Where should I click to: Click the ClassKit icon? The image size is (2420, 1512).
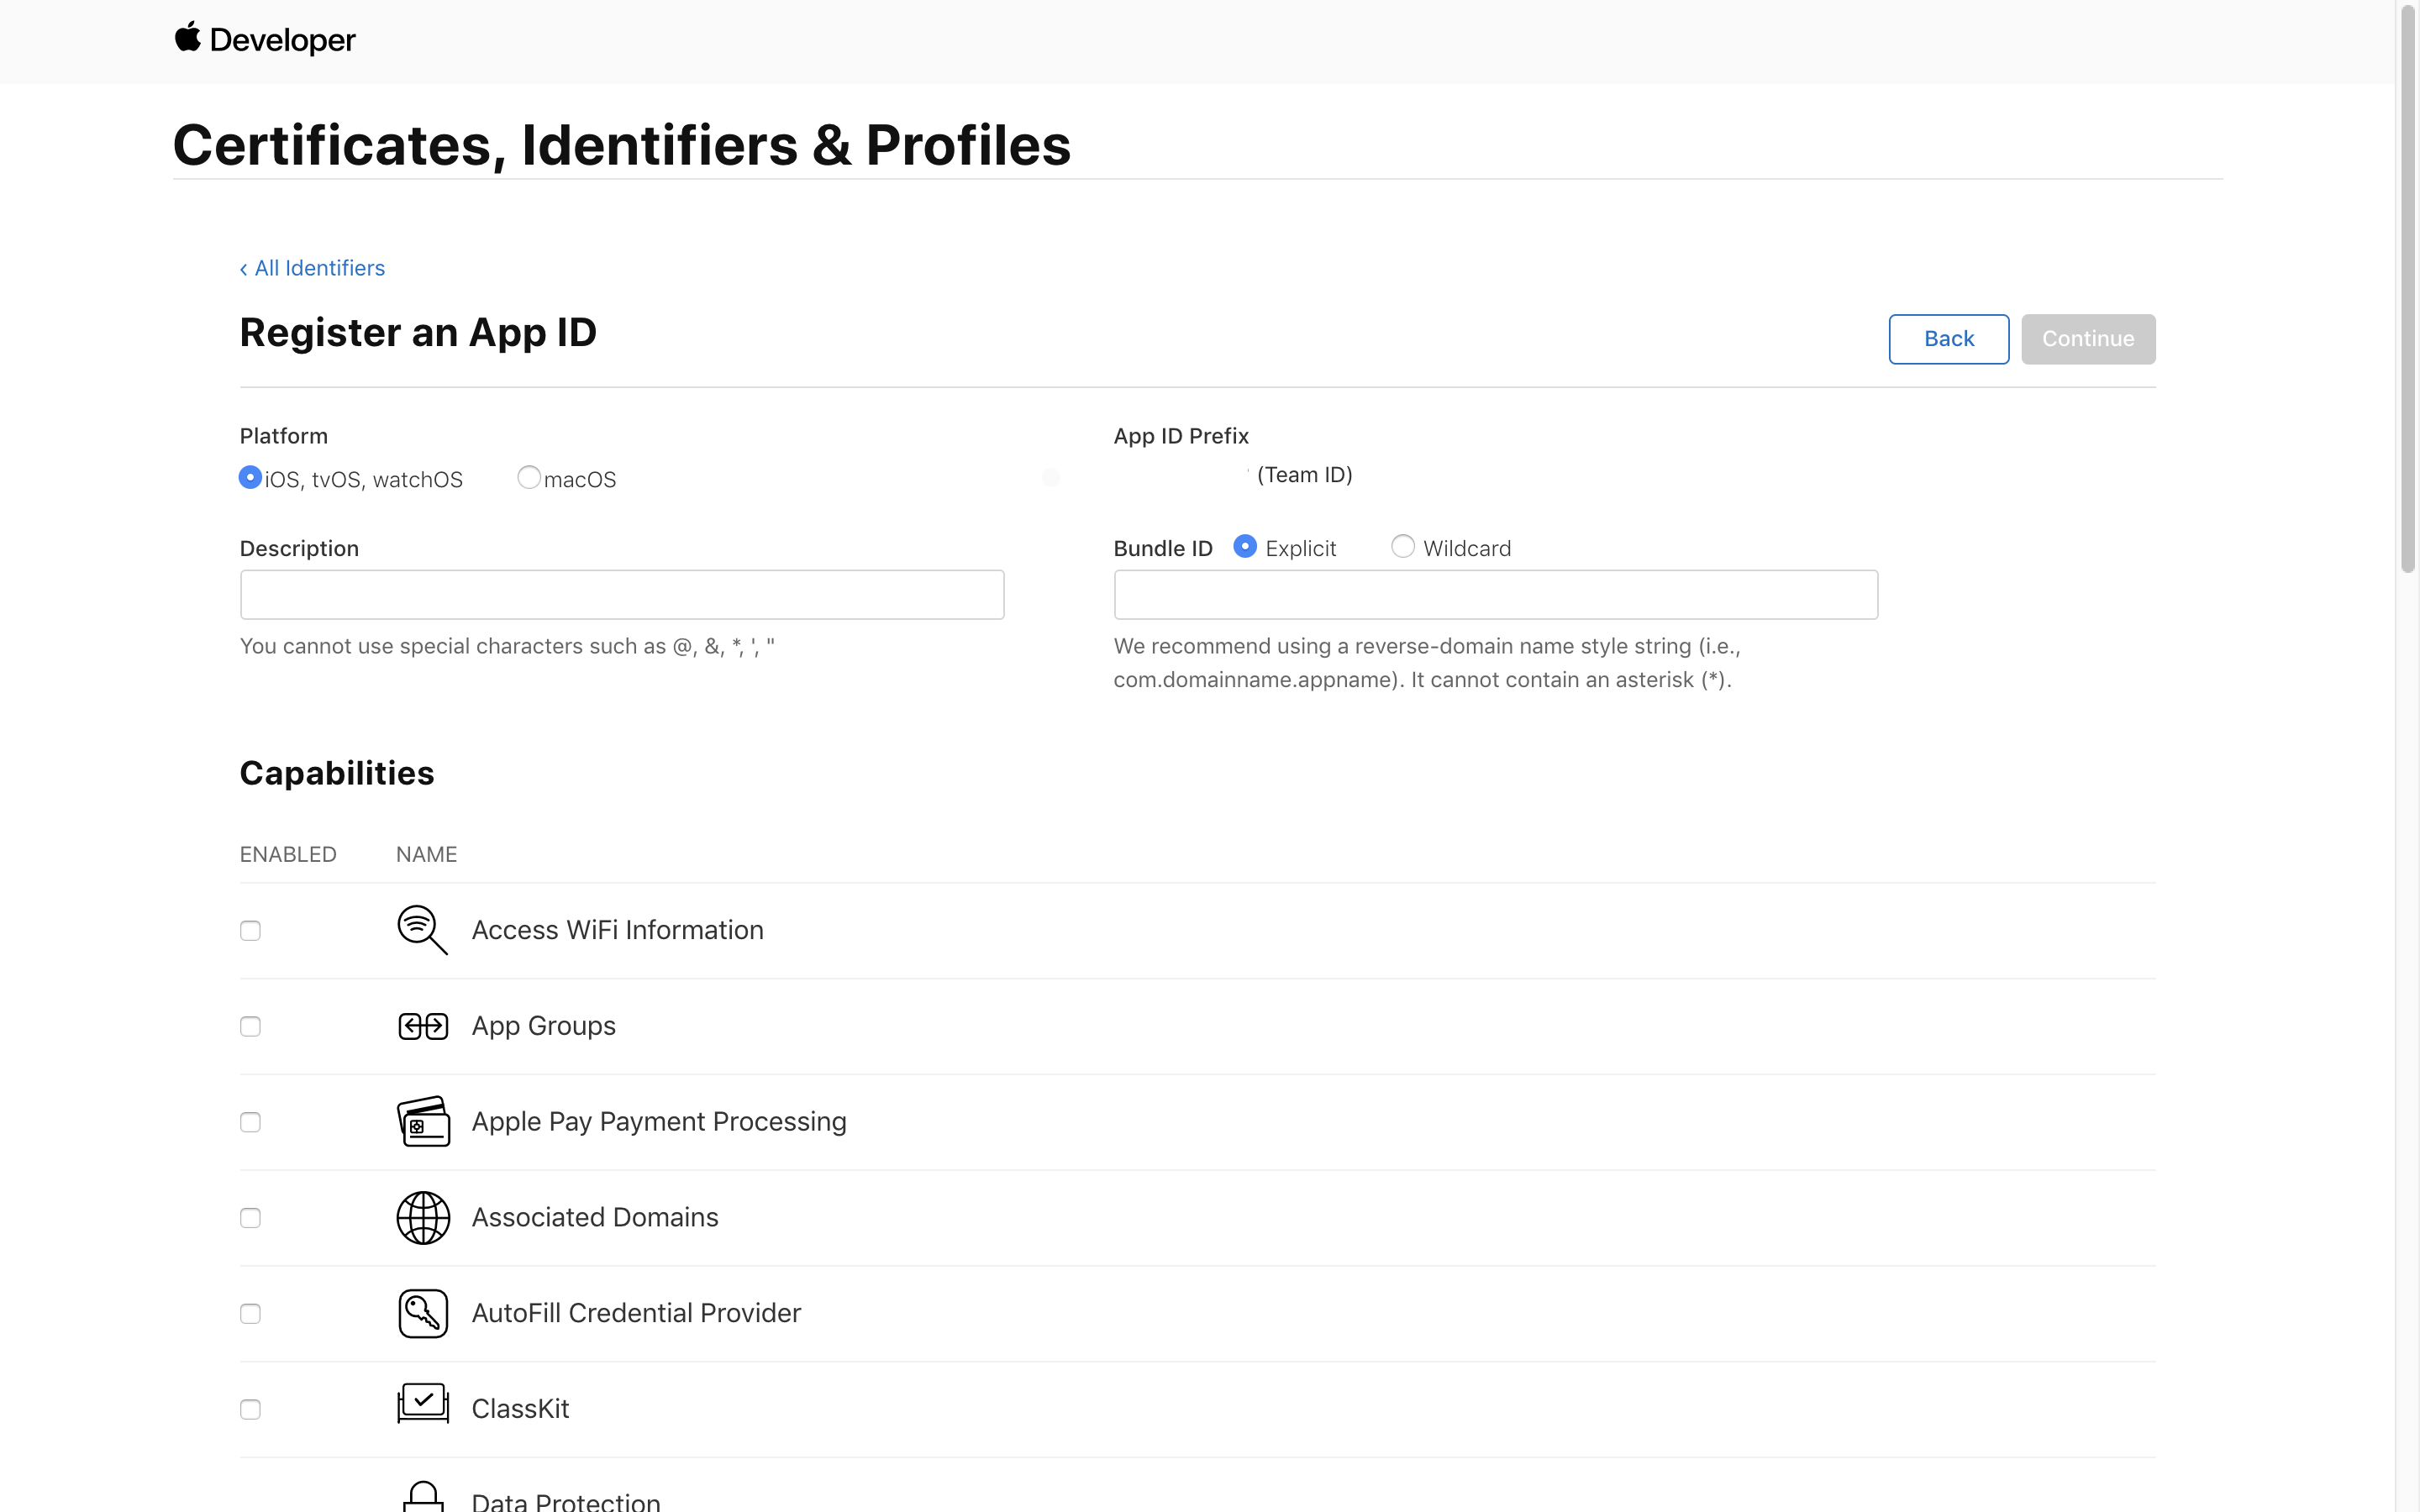pos(423,1403)
